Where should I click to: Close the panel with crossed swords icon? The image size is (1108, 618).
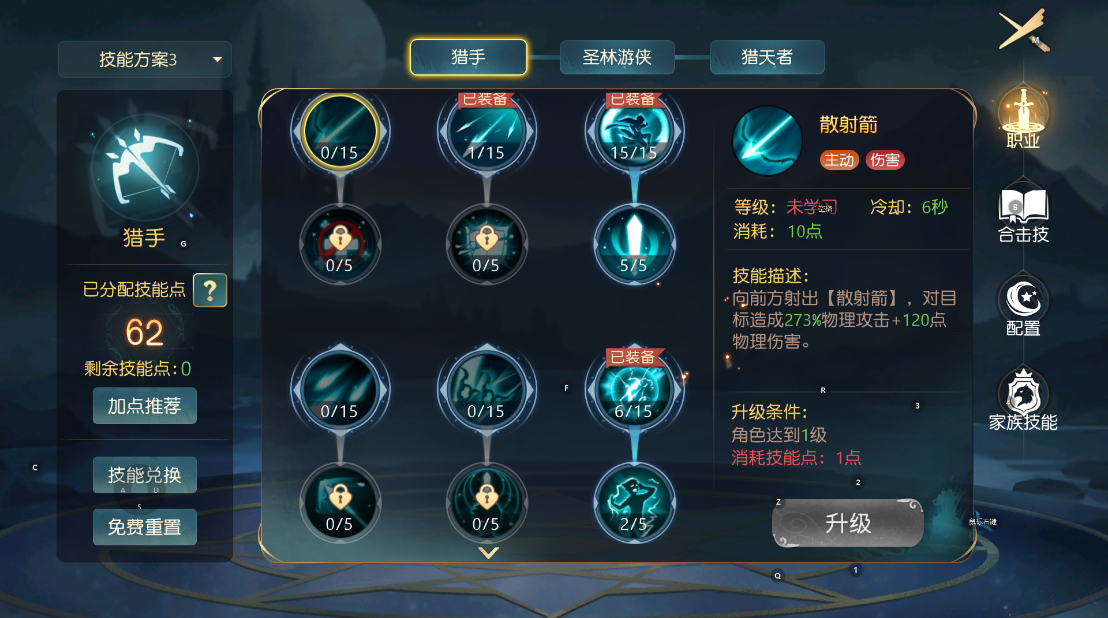1024,30
